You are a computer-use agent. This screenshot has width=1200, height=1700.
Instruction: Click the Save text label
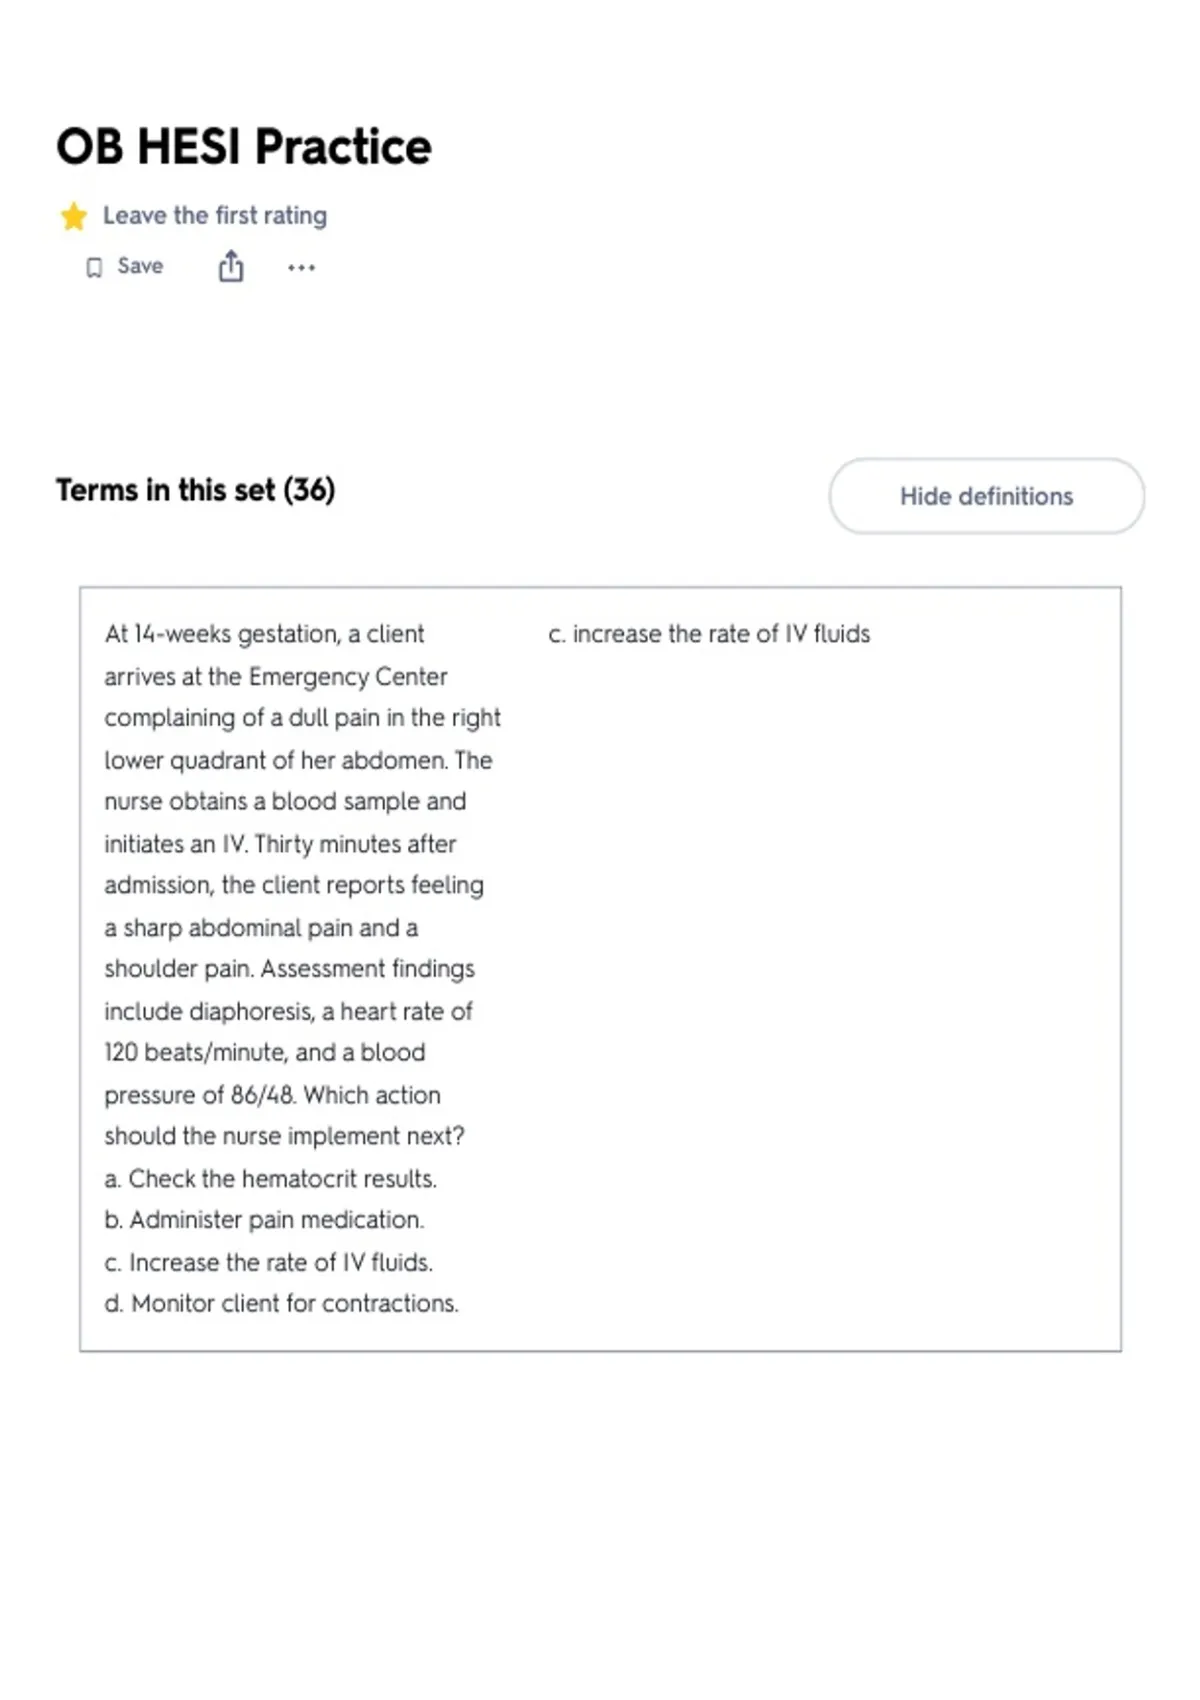[140, 266]
